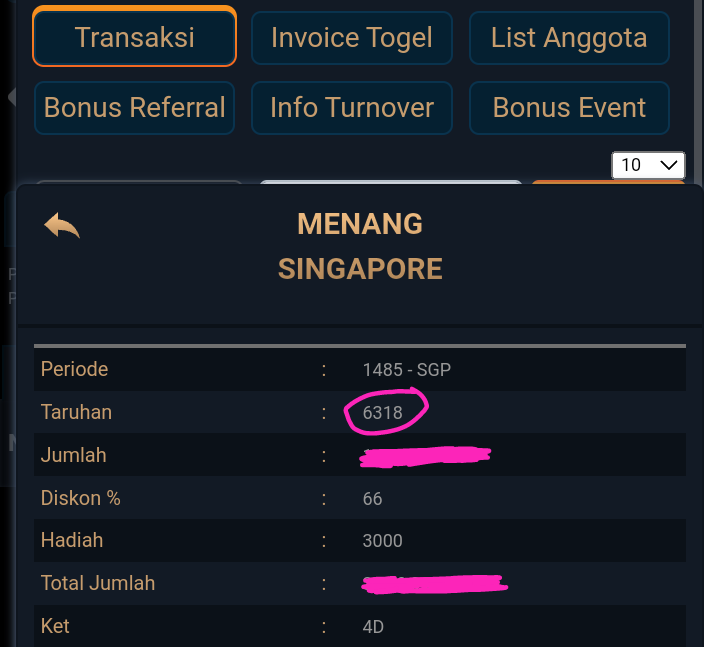The image size is (704, 647).
Task: Select the 4D value in Ket row
Action: (x=374, y=627)
